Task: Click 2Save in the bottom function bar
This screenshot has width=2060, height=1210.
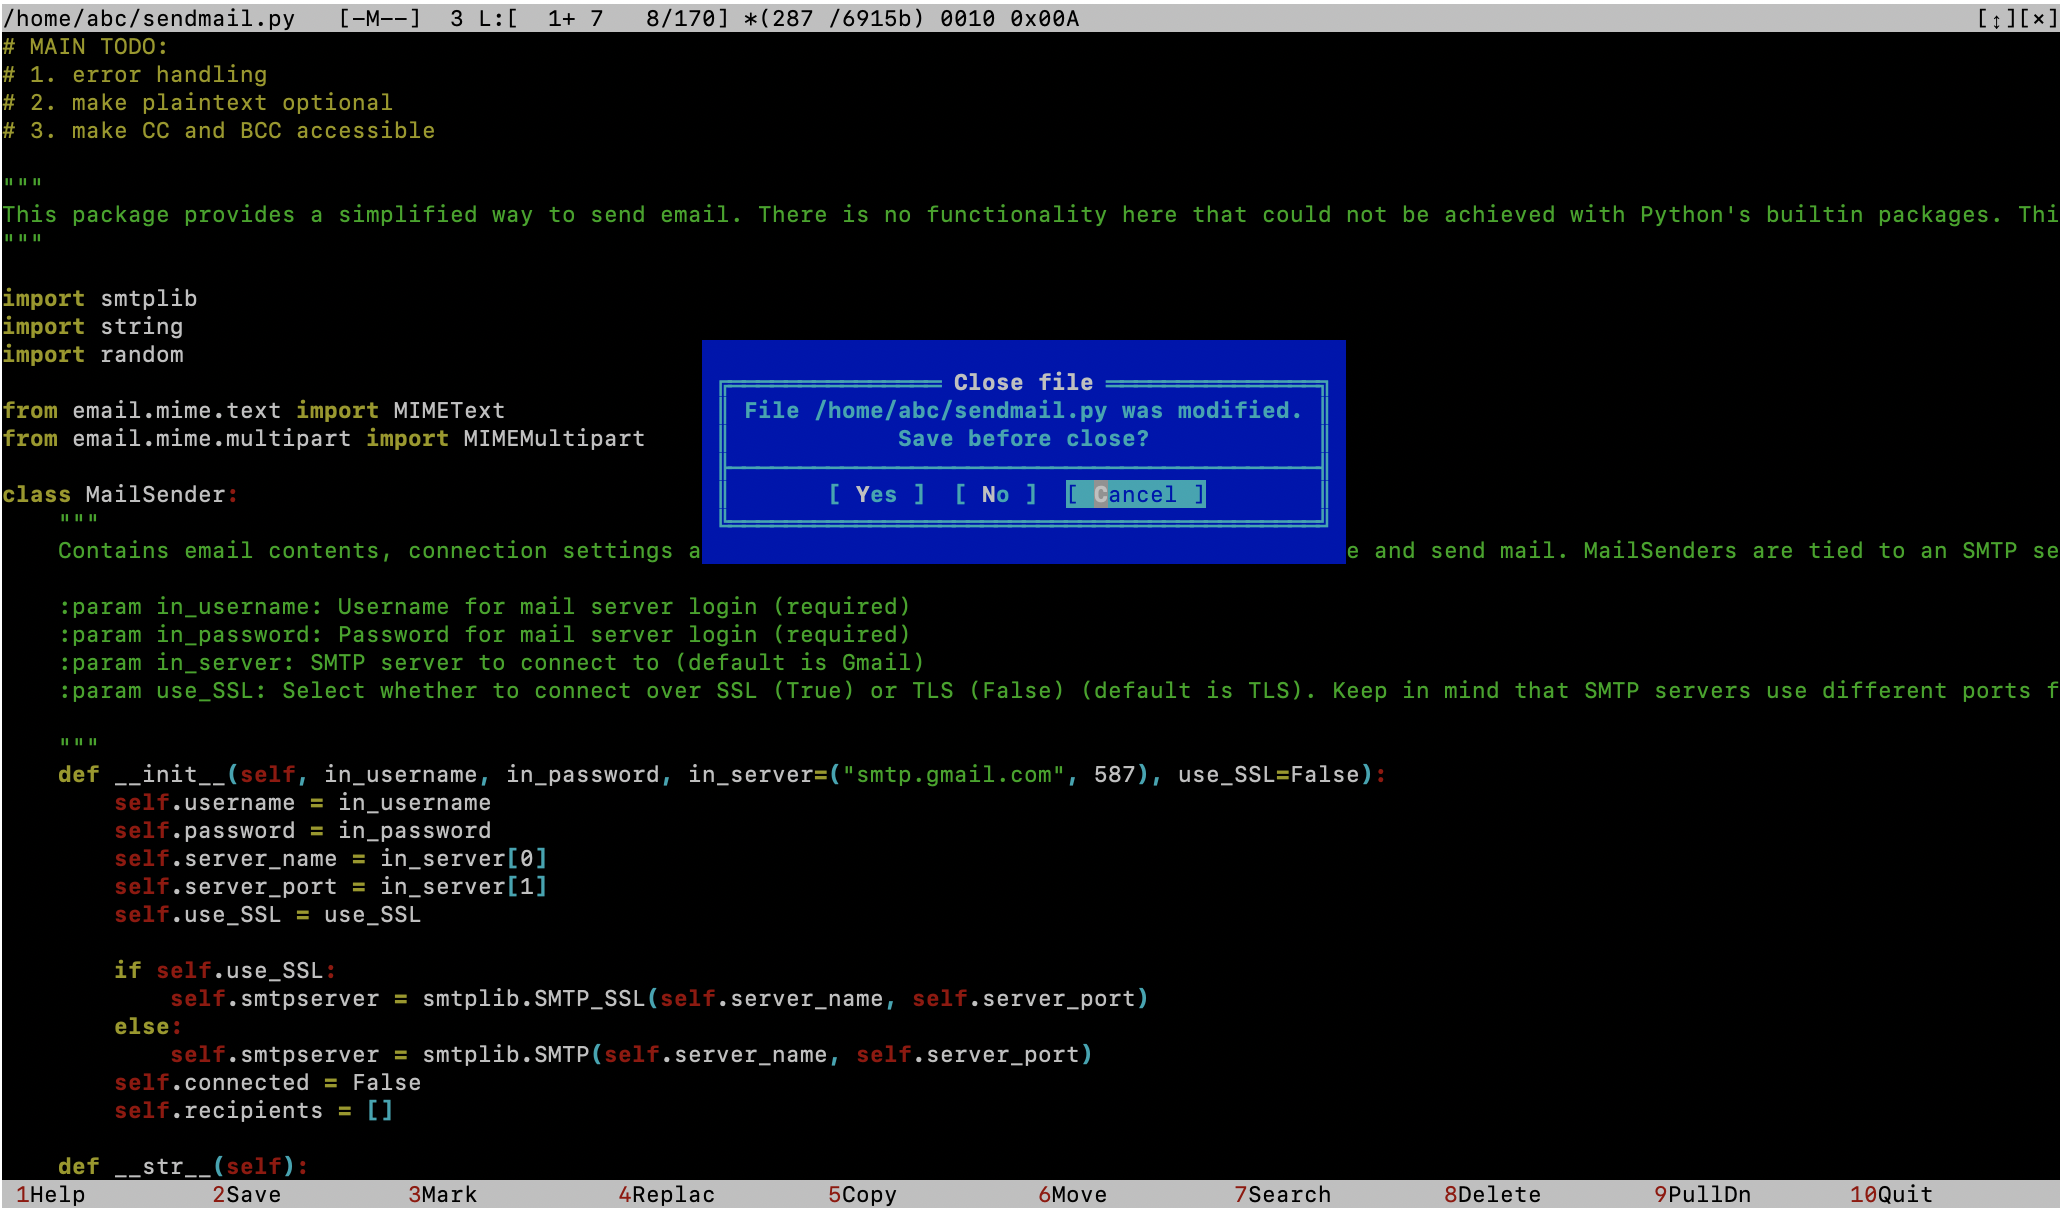Action: pyautogui.click(x=246, y=1194)
